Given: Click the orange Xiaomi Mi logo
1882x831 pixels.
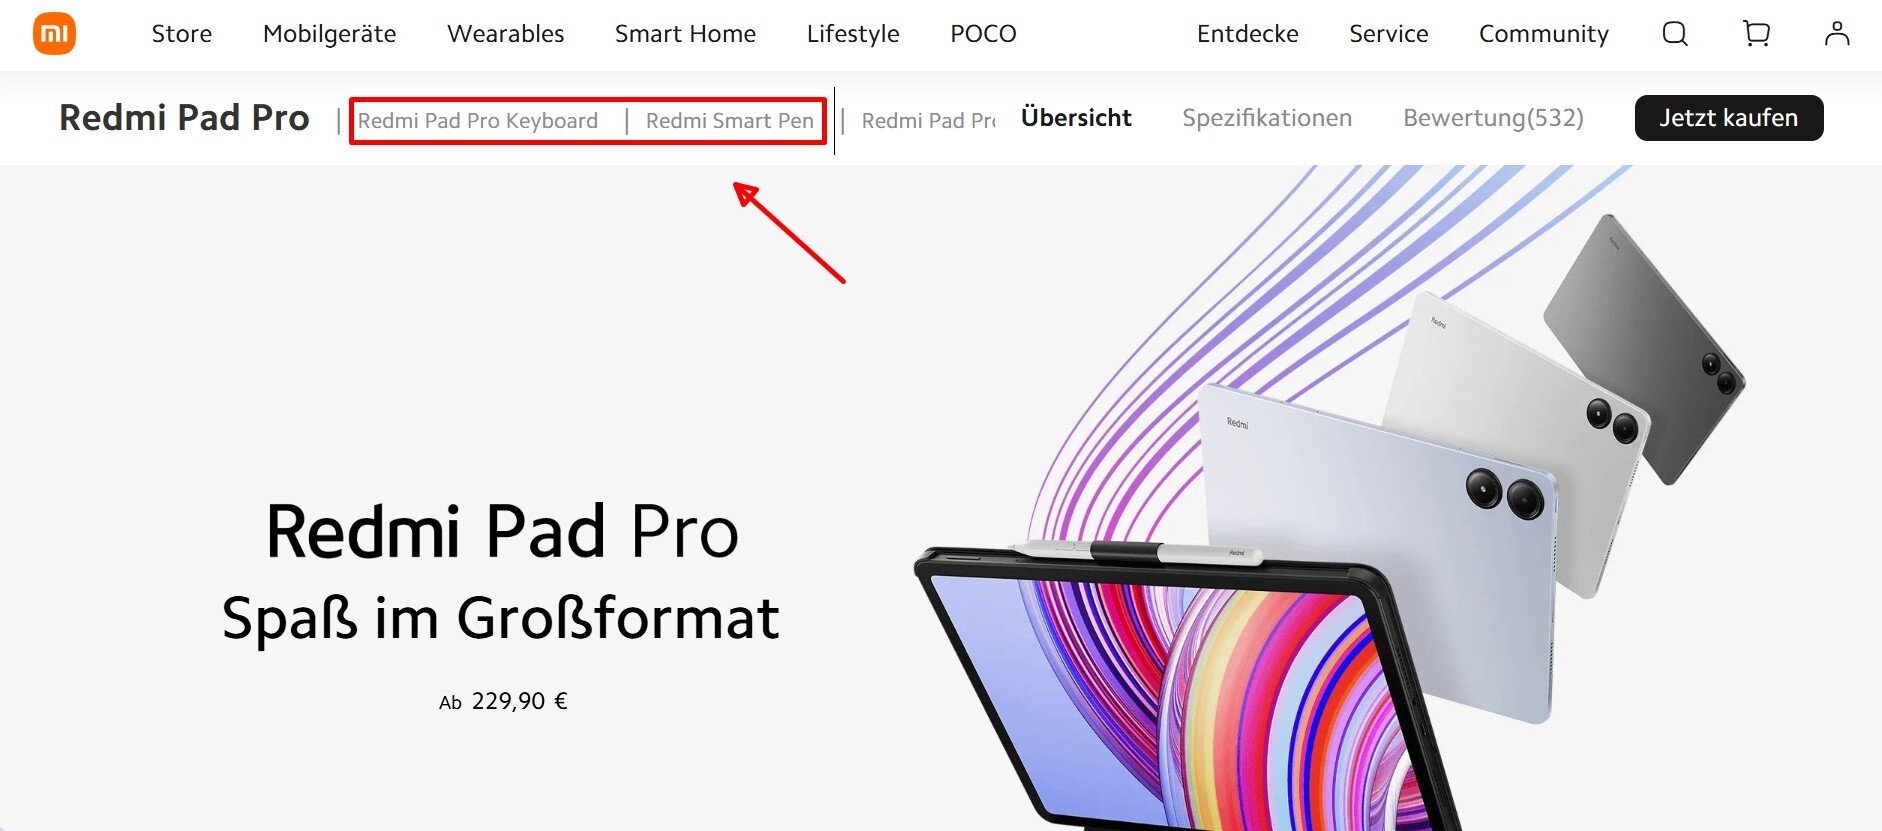Looking at the screenshot, I should pos(54,34).
